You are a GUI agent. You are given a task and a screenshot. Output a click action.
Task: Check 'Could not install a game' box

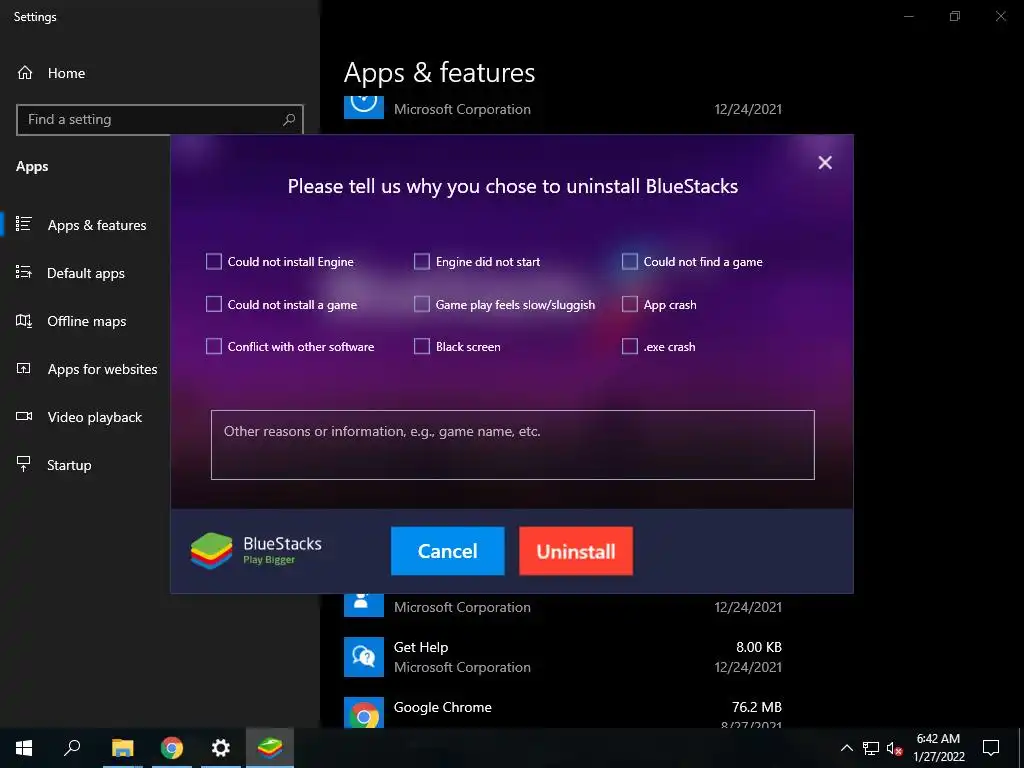point(214,304)
